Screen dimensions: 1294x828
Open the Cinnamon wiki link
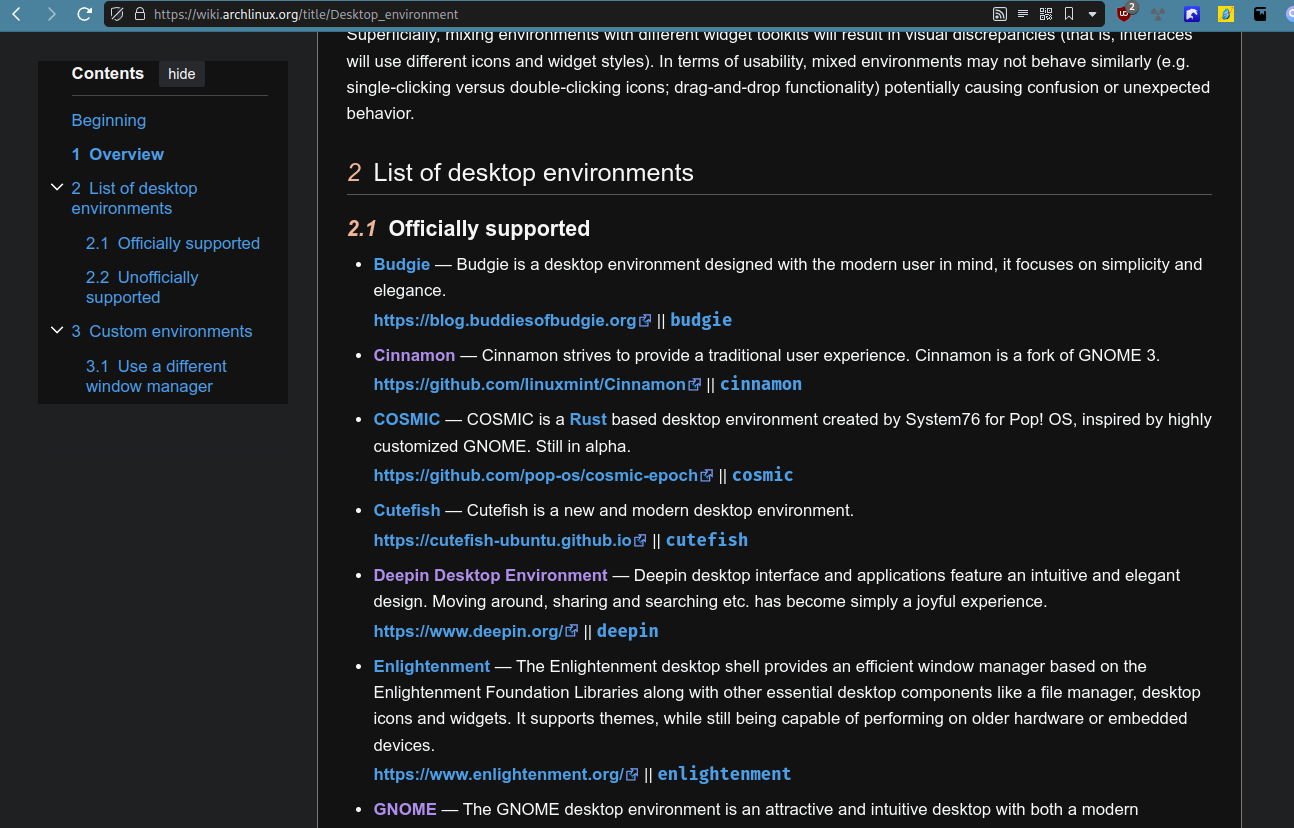[x=414, y=355]
